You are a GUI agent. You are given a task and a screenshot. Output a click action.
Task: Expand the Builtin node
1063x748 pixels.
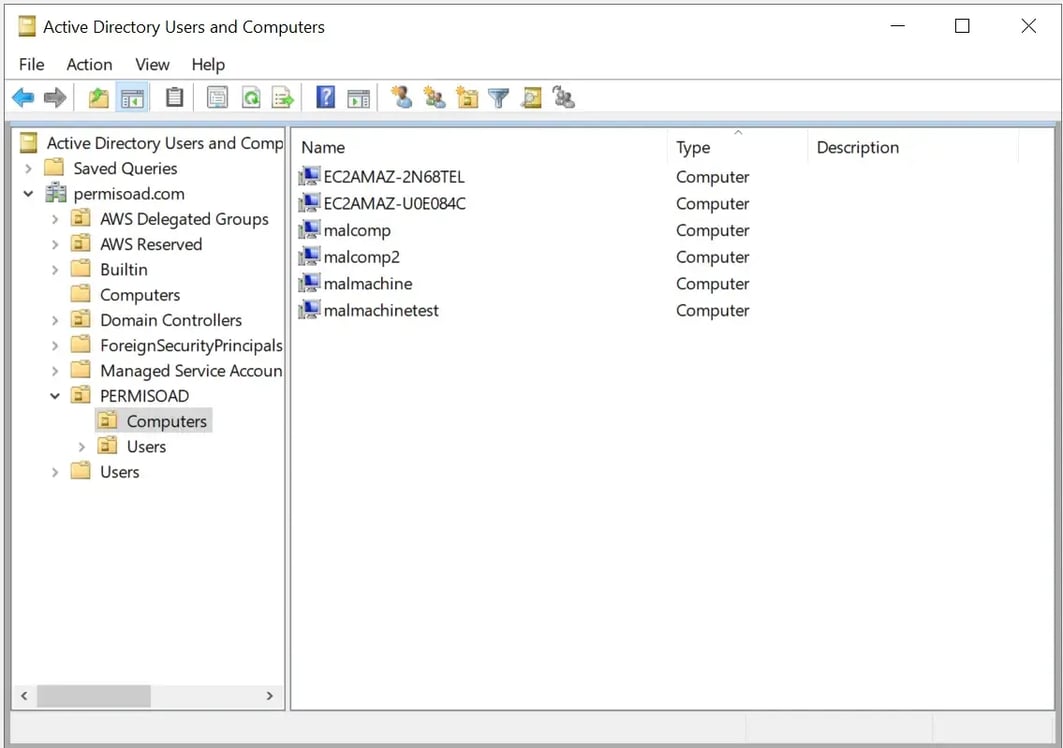[55, 270]
